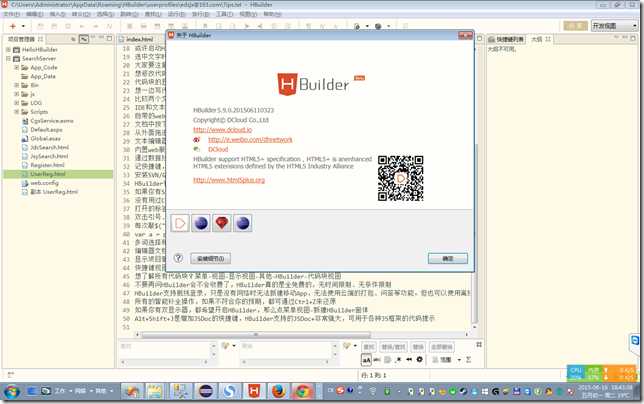Open the 帮助(H) menu
This screenshot has height=404, width=644.
(x=272, y=14)
